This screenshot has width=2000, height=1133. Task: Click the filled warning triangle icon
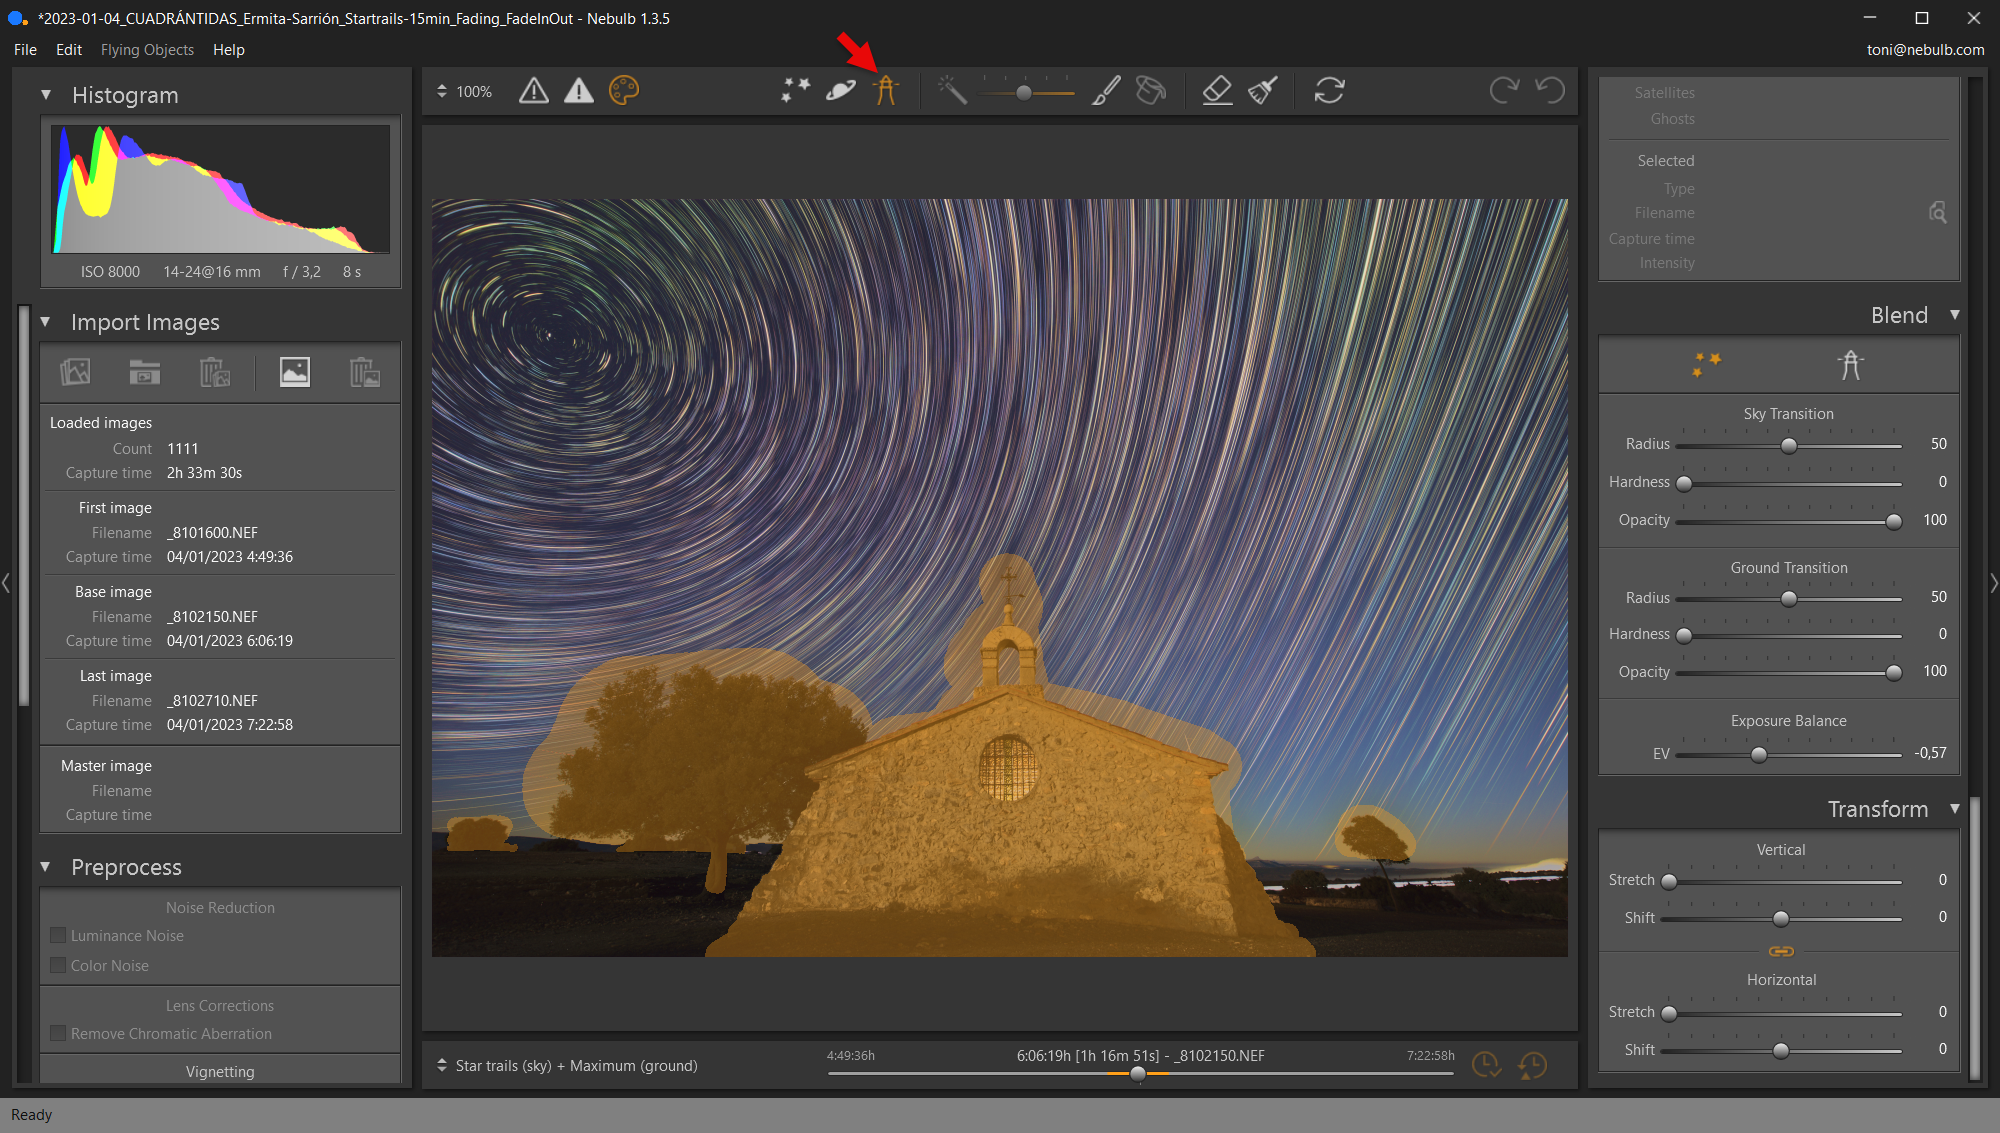pyautogui.click(x=578, y=91)
